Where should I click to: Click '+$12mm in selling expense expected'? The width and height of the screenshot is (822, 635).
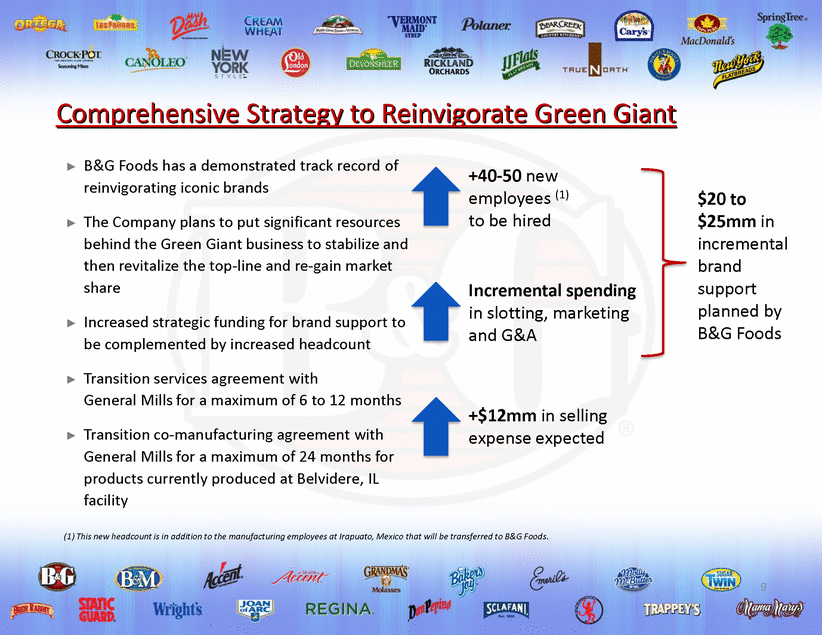537,426
